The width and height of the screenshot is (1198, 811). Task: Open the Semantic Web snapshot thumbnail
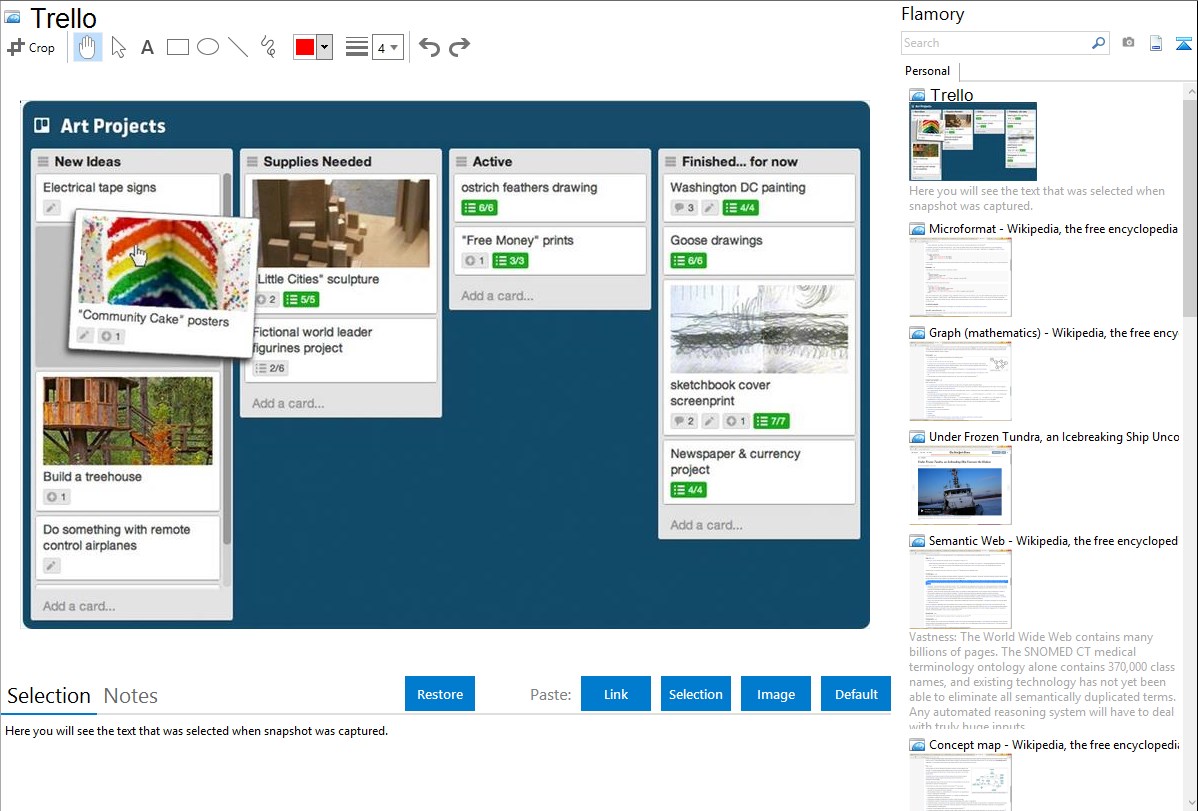(960, 589)
